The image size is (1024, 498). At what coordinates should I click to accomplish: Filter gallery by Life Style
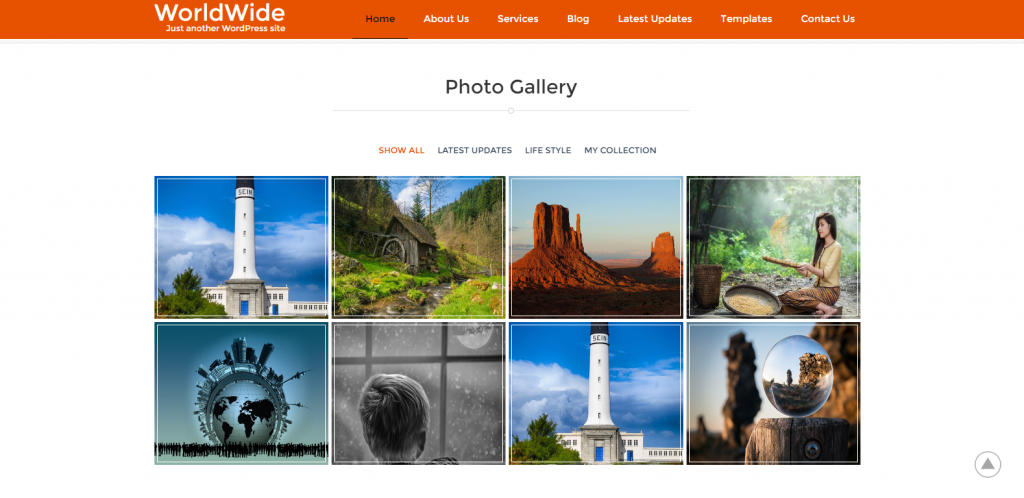pos(548,150)
